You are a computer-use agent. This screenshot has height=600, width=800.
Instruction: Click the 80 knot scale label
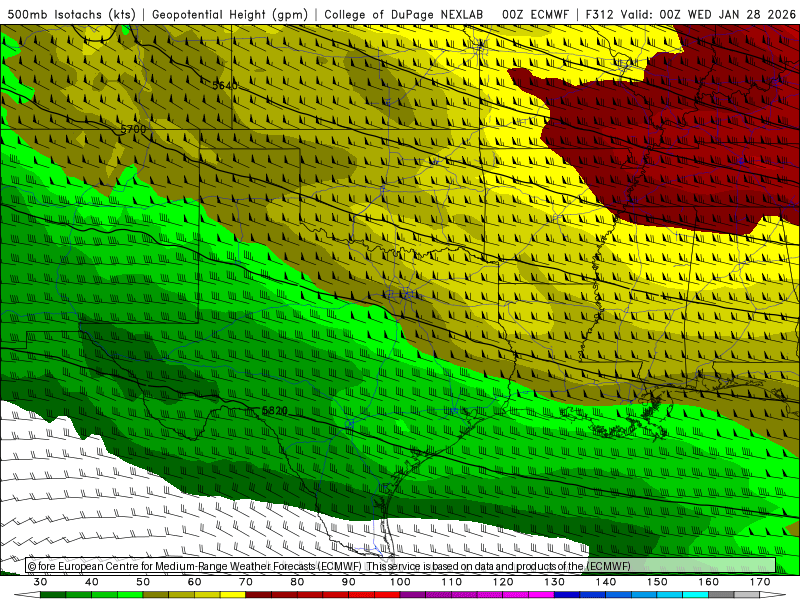coord(297,582)
